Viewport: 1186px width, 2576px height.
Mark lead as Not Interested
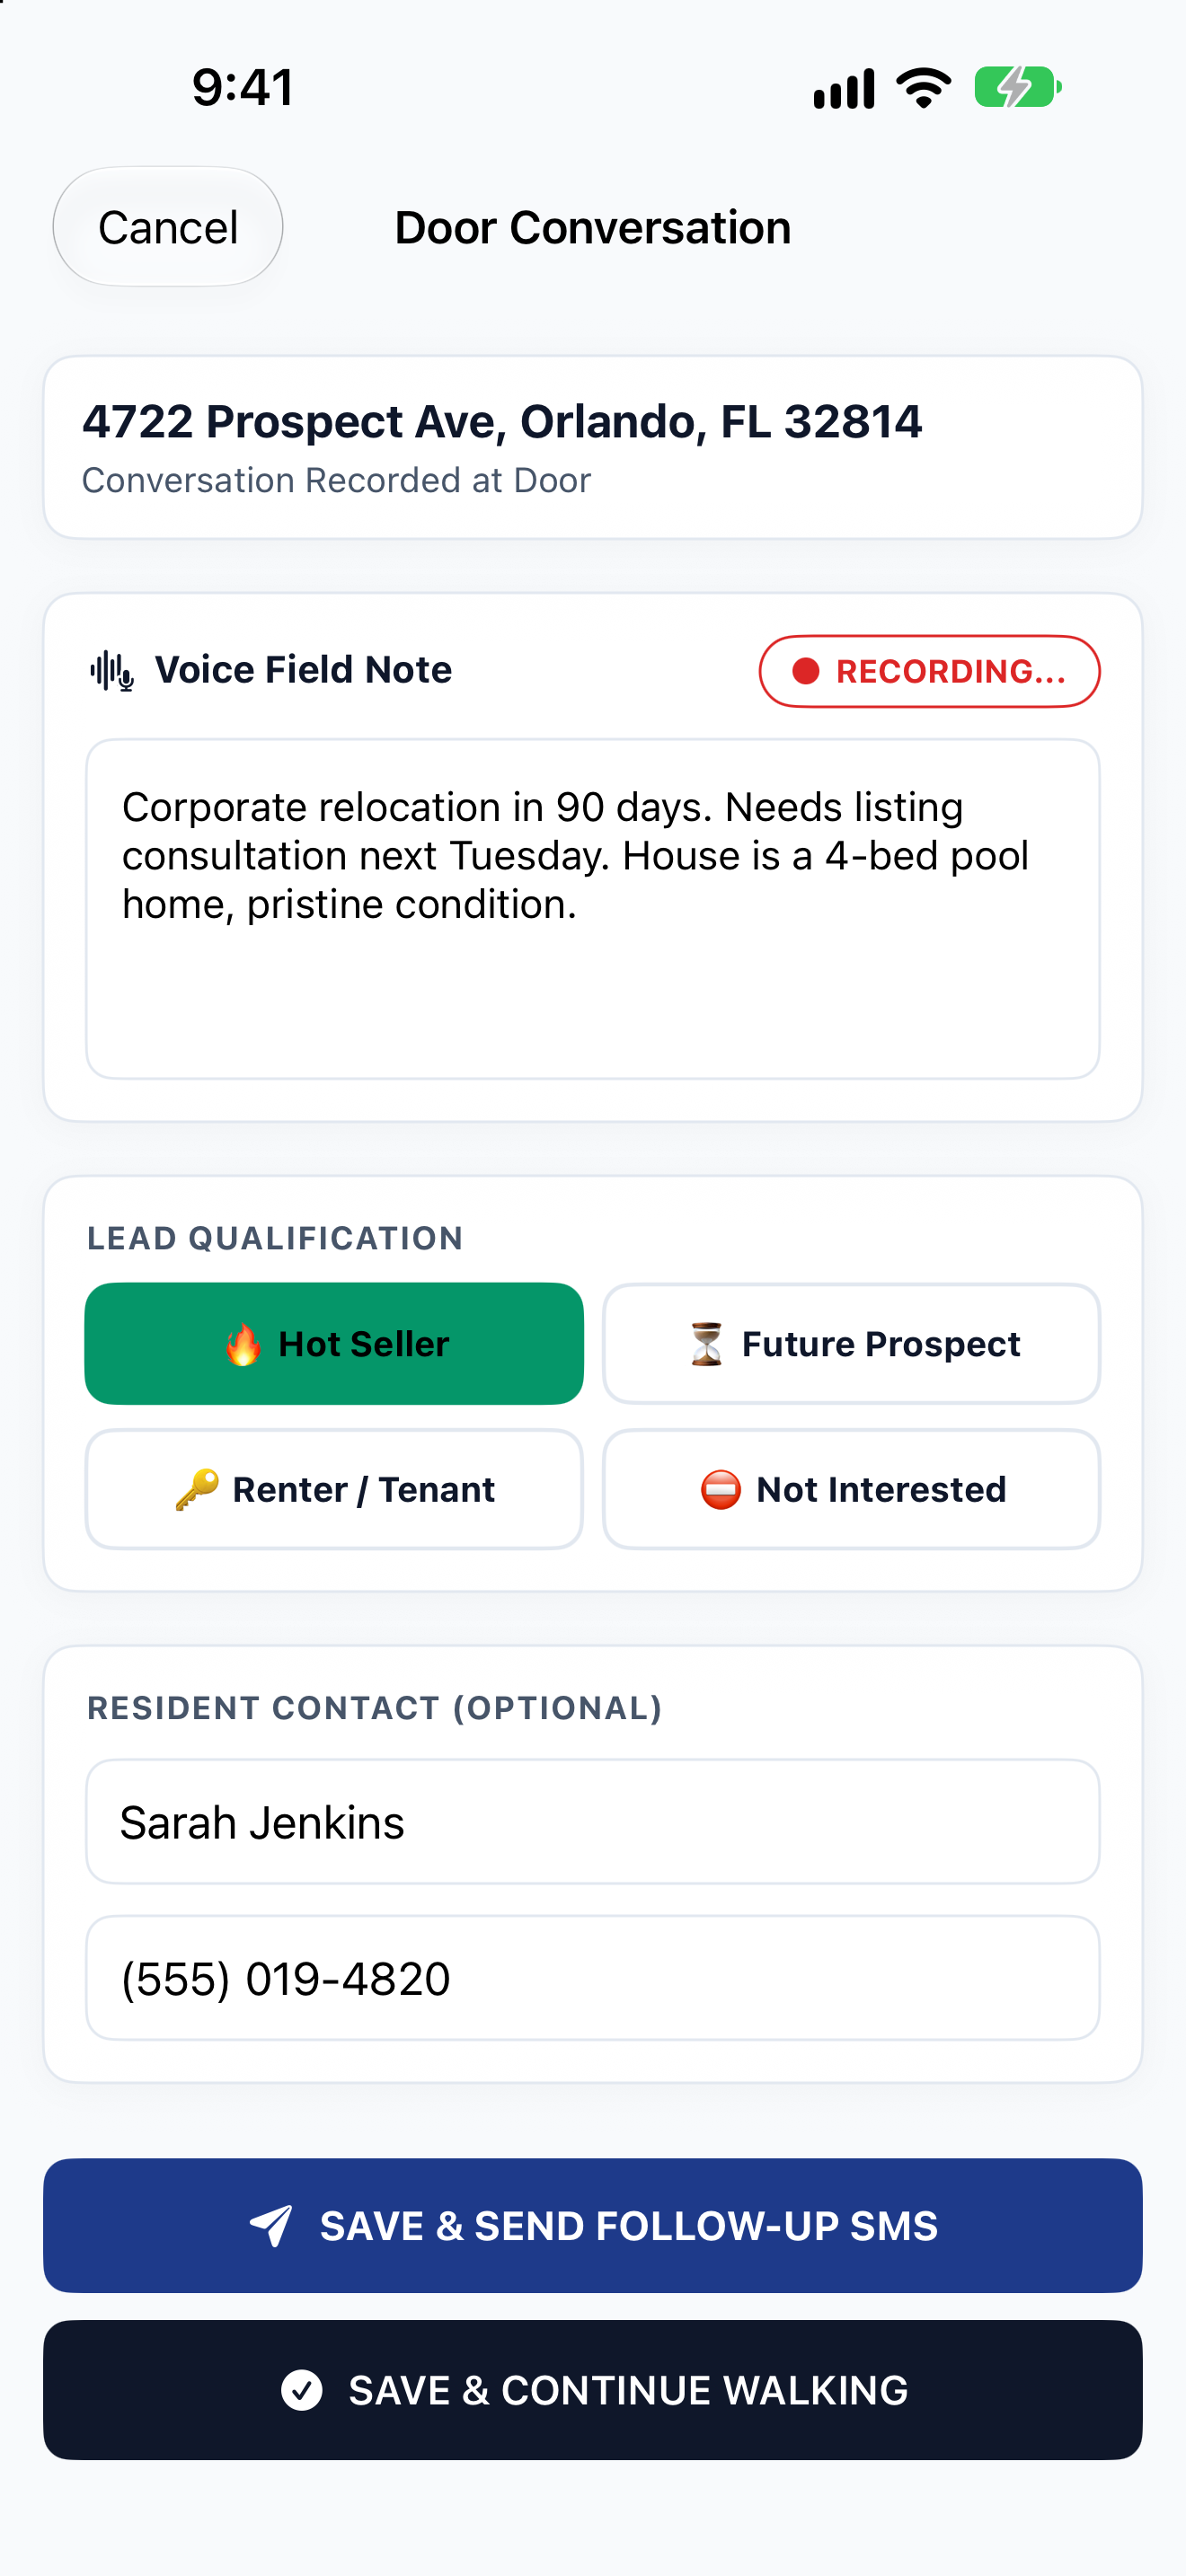(851, 1489)
